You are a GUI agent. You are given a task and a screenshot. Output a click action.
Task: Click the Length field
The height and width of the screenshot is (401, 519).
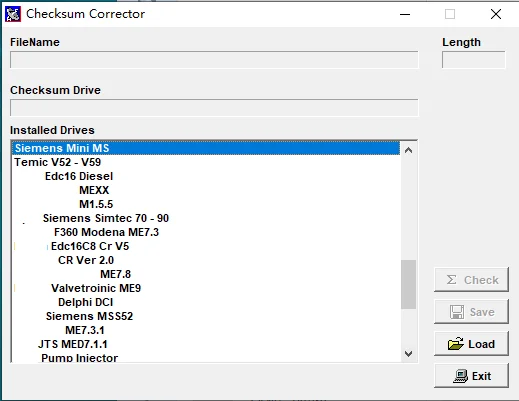474,60
